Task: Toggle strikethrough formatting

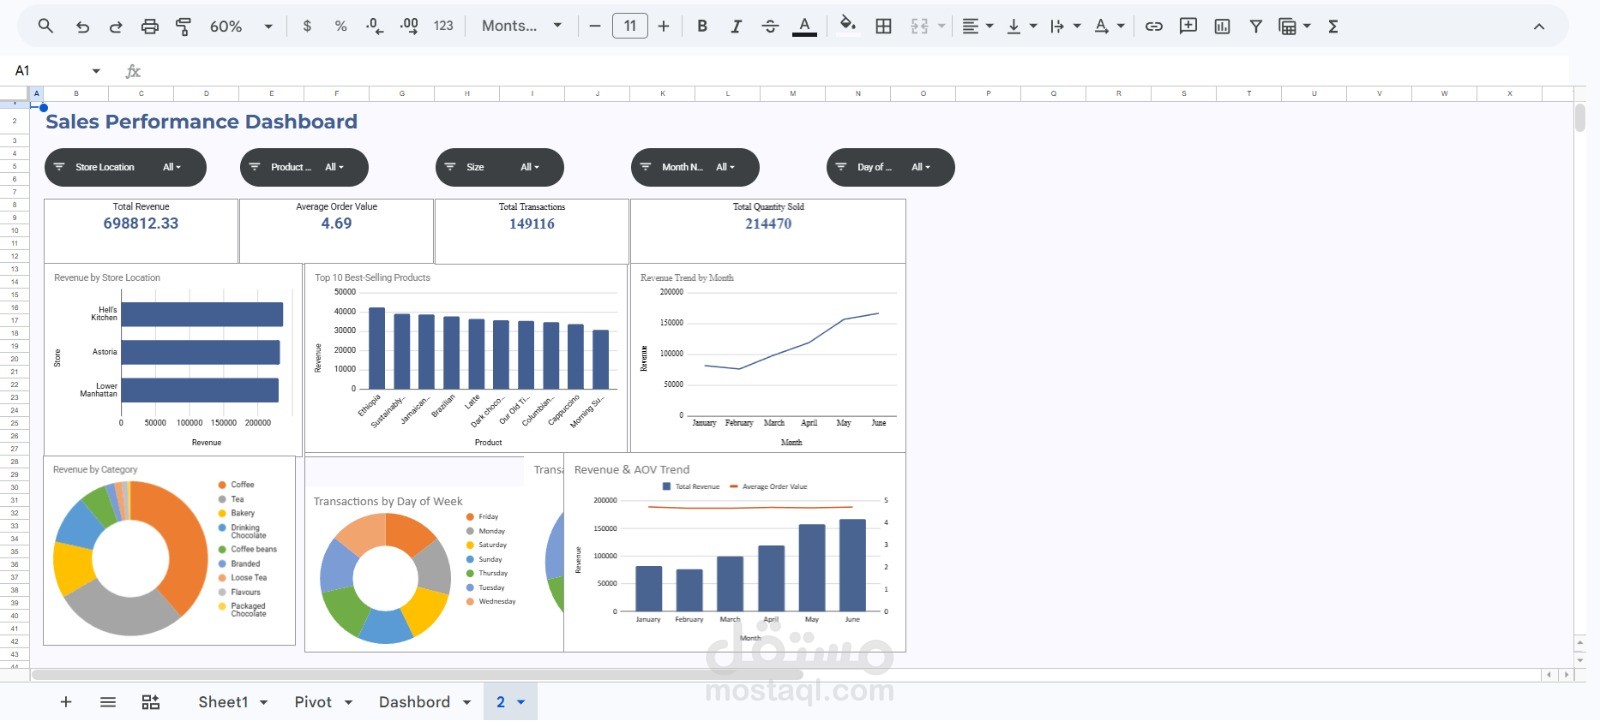Action: click(x=770, y=26)
